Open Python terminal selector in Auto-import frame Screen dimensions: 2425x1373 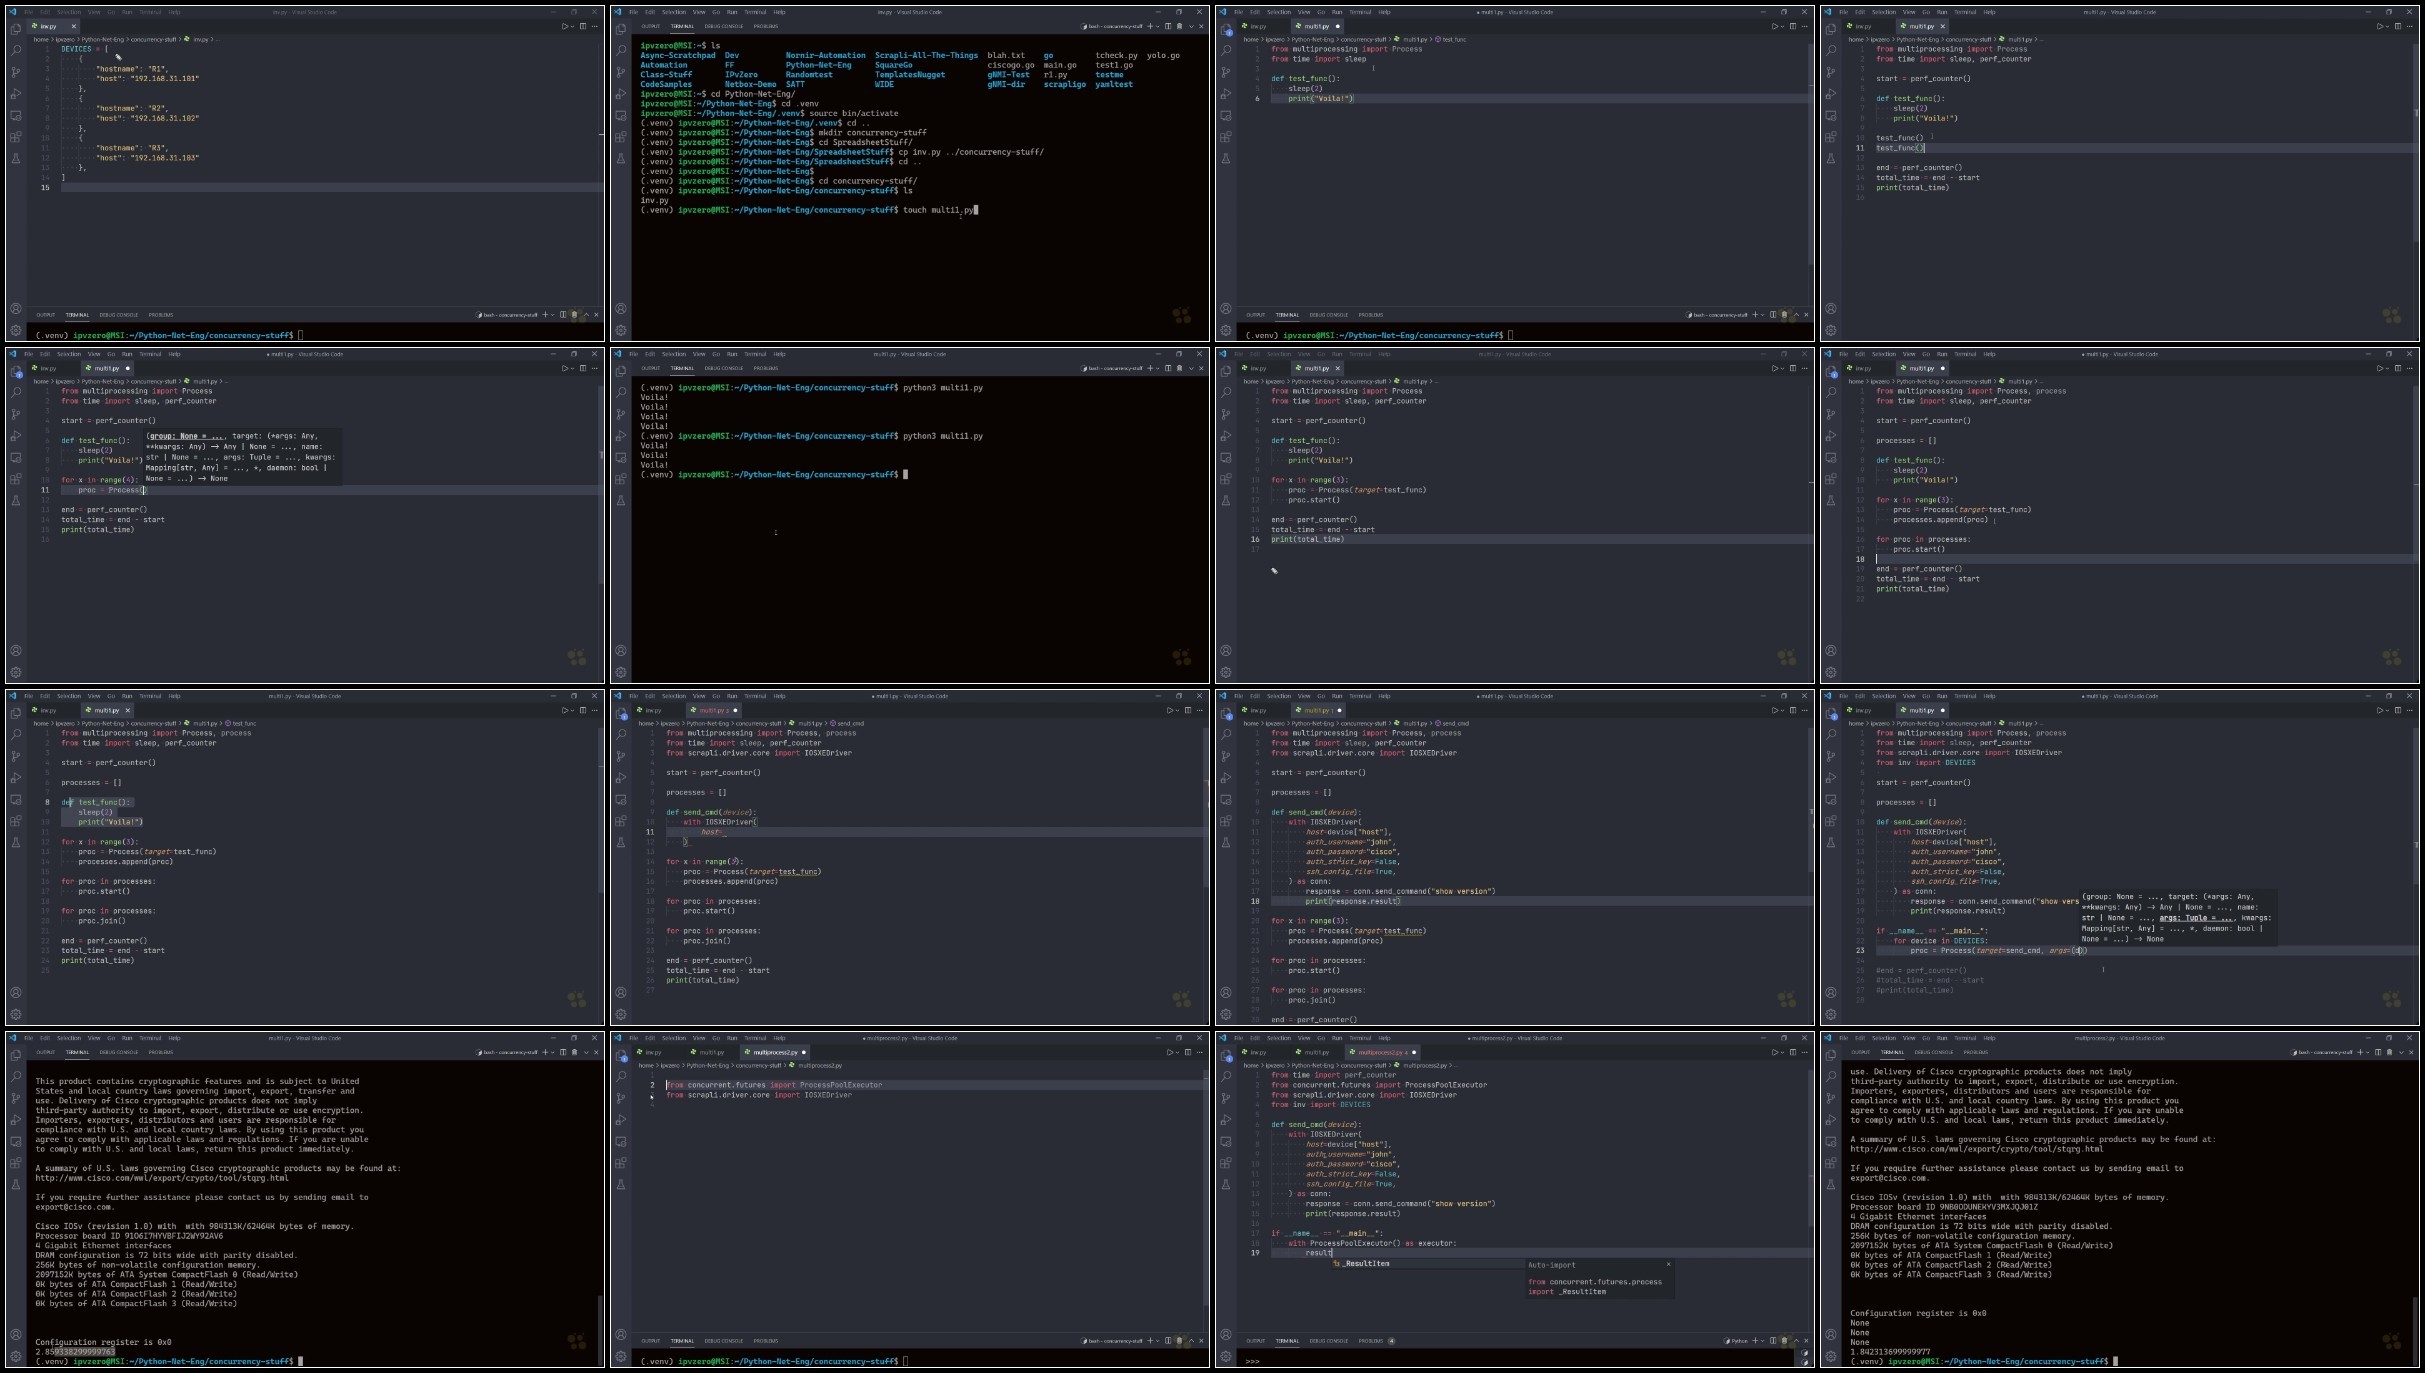[1736, 1341]
